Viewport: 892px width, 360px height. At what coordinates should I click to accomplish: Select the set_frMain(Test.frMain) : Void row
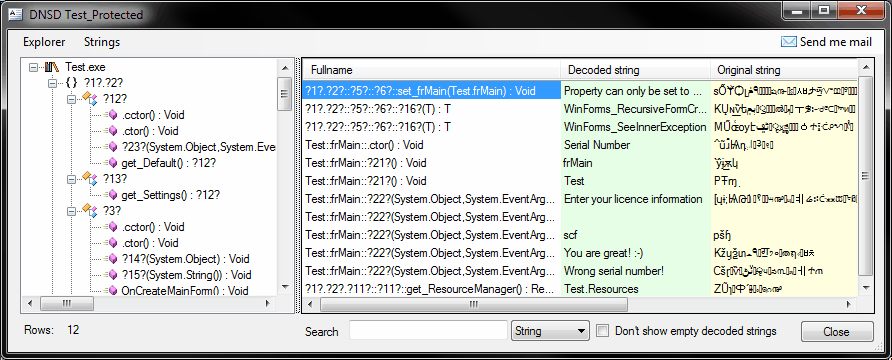coord(431,91)
